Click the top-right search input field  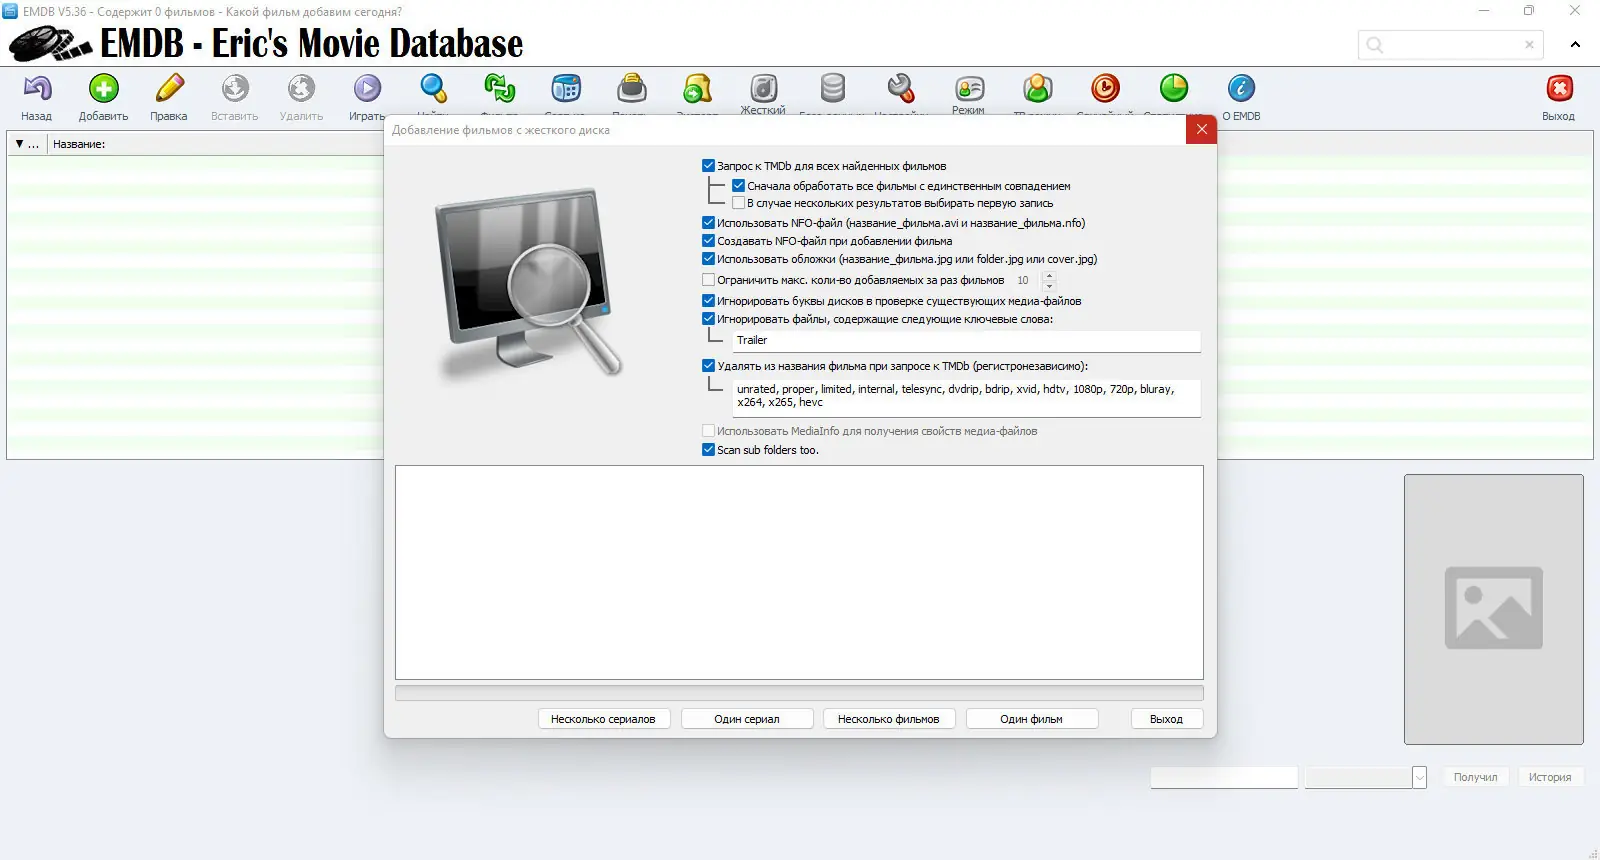coord(1450,45)
